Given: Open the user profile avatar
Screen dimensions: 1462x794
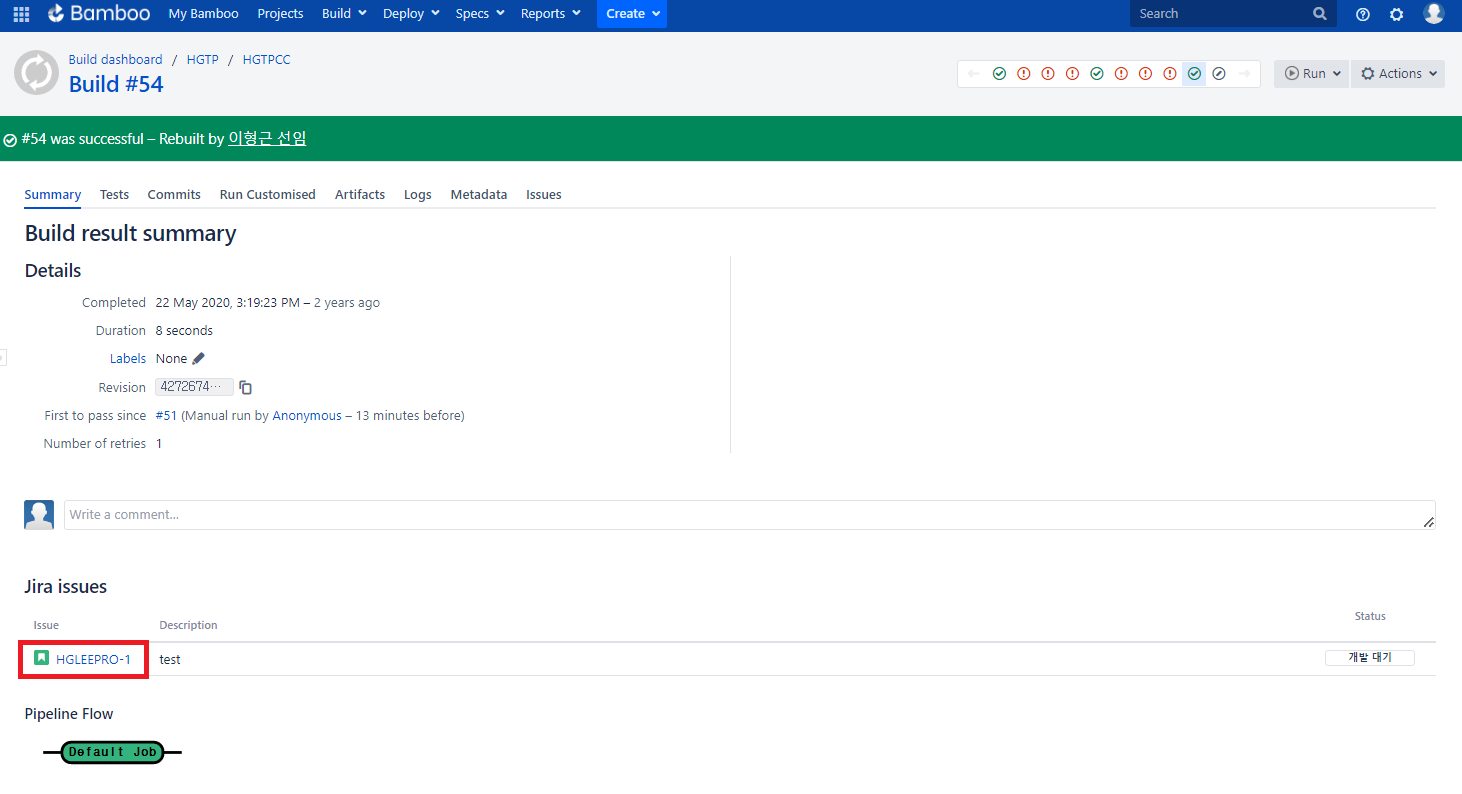Looking at the screenshot, I should click(x=1434, y=13).
